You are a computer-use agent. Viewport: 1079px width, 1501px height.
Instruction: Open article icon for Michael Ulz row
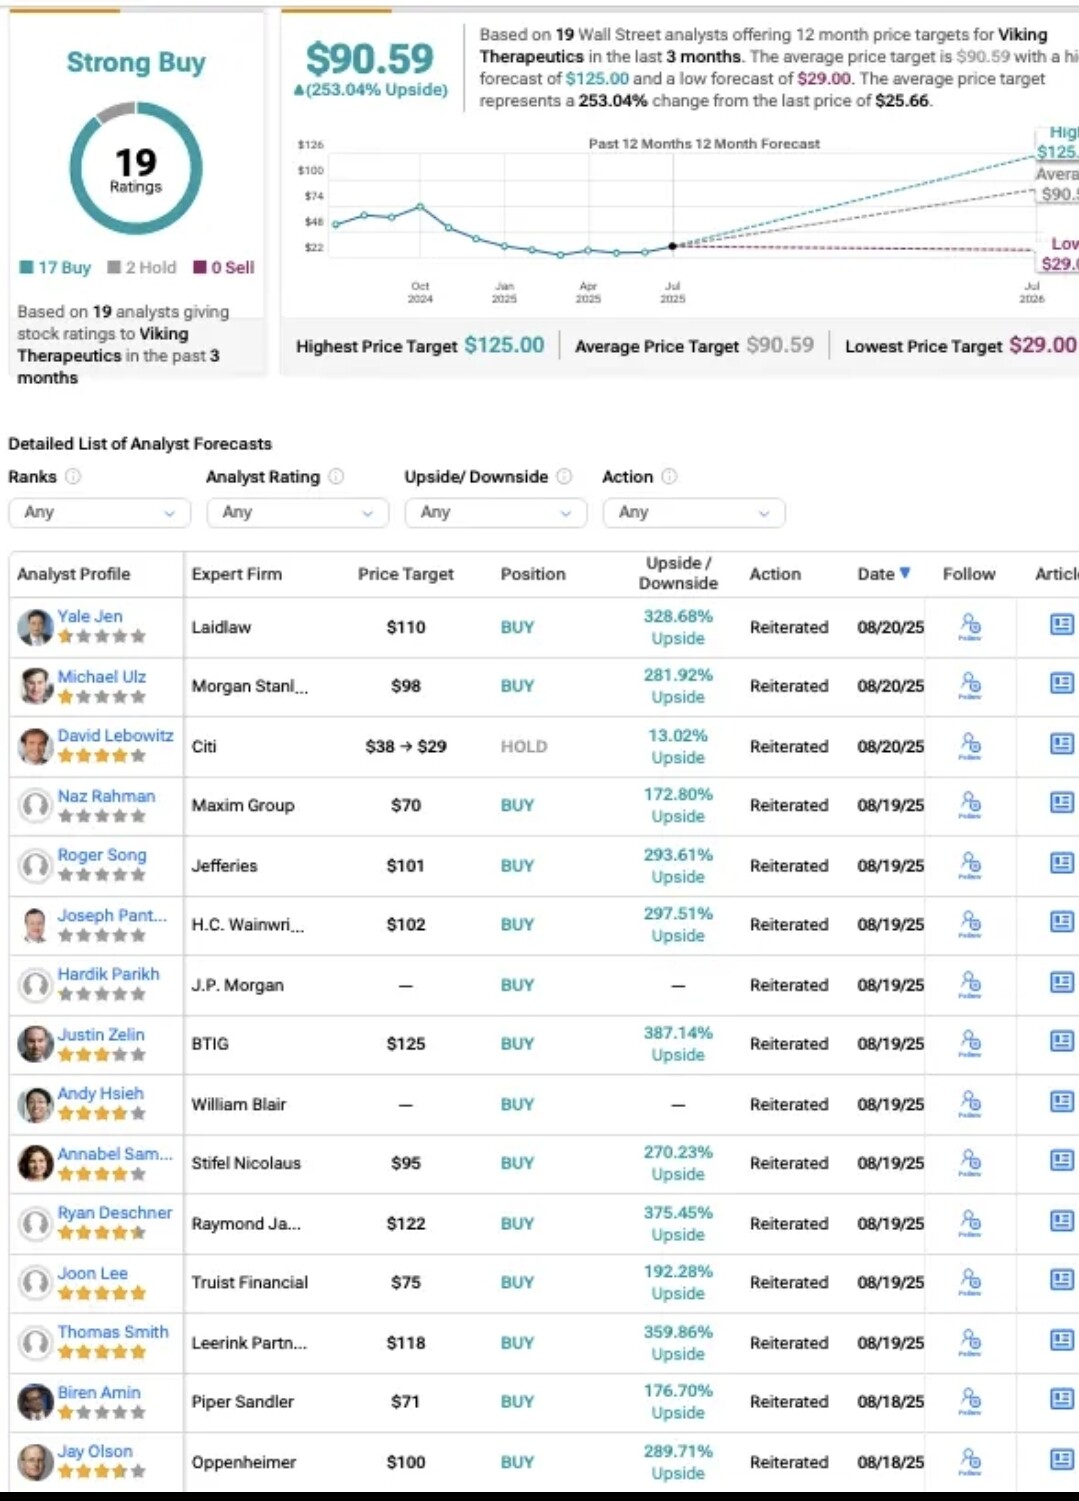coord(1062,684)
